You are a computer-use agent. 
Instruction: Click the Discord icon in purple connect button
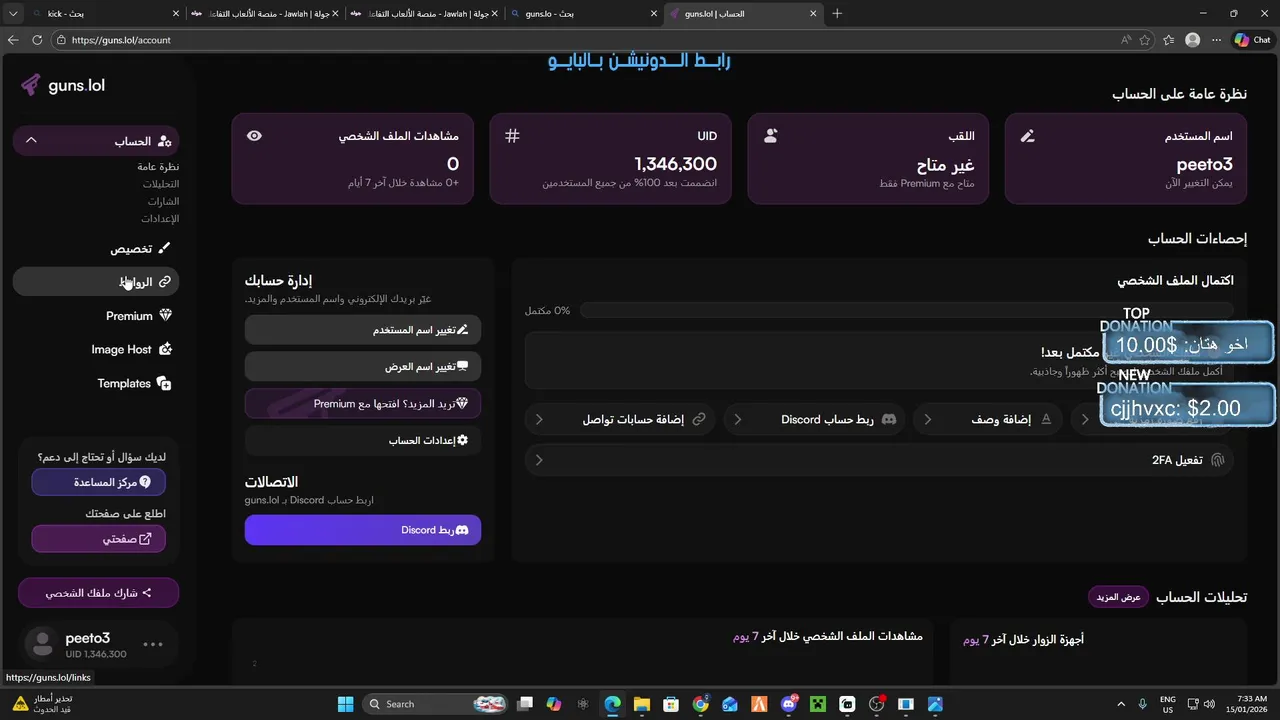462,530
